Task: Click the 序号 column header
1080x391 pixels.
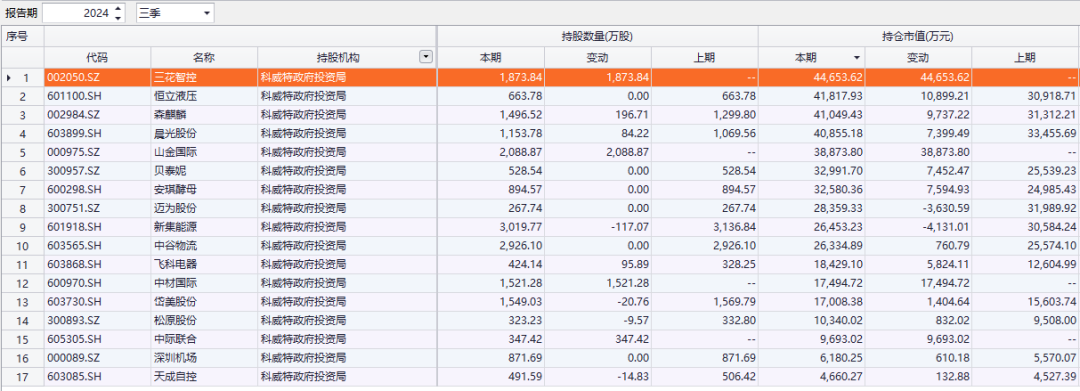Action: point(16,36)
